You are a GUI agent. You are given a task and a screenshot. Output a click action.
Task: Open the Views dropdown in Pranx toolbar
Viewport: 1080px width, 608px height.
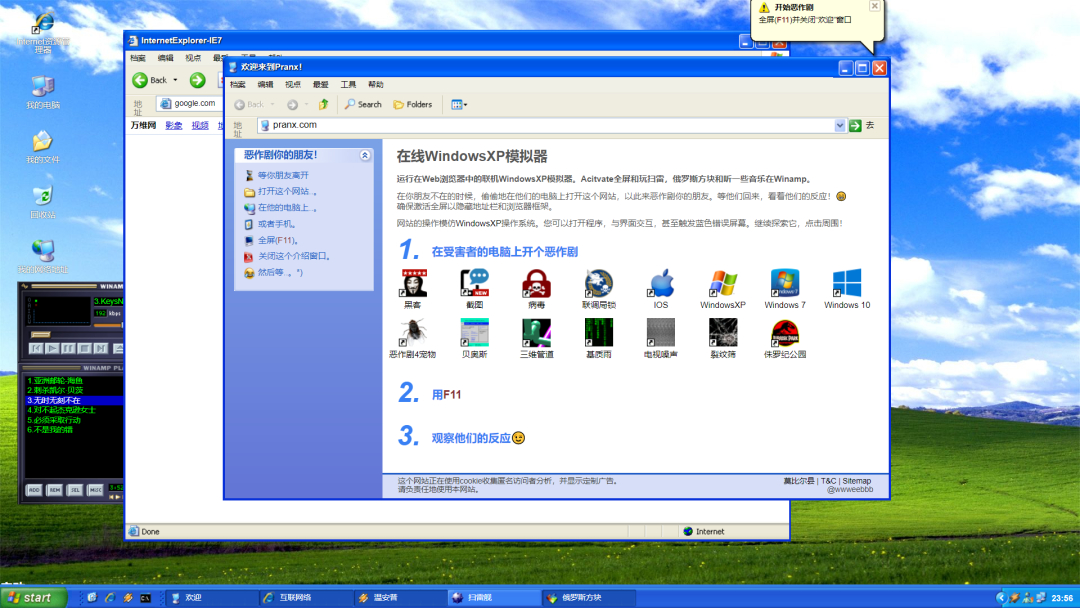tap(459, 105)
